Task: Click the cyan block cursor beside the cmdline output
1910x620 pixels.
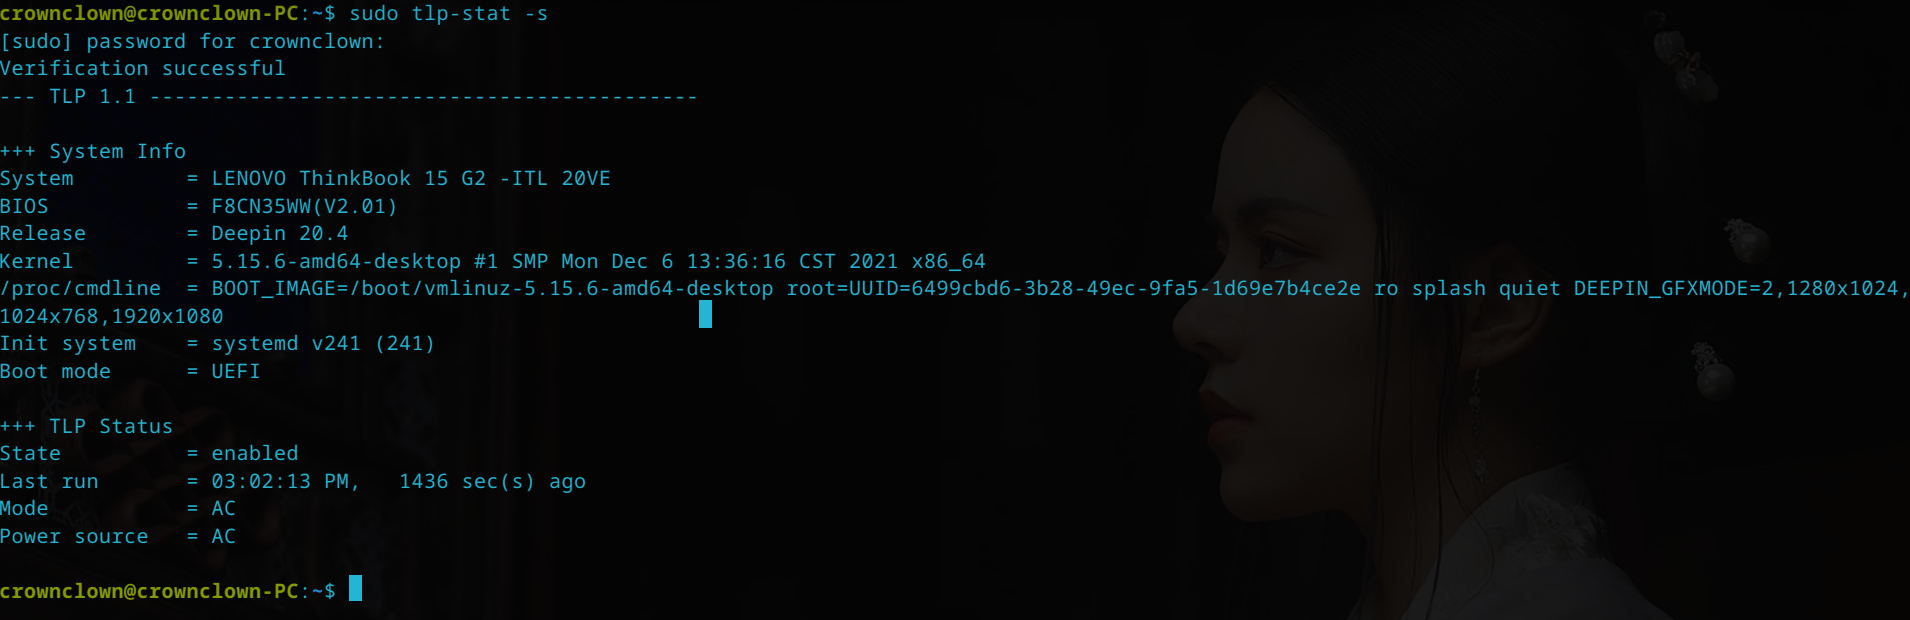Action: (705, 314)
